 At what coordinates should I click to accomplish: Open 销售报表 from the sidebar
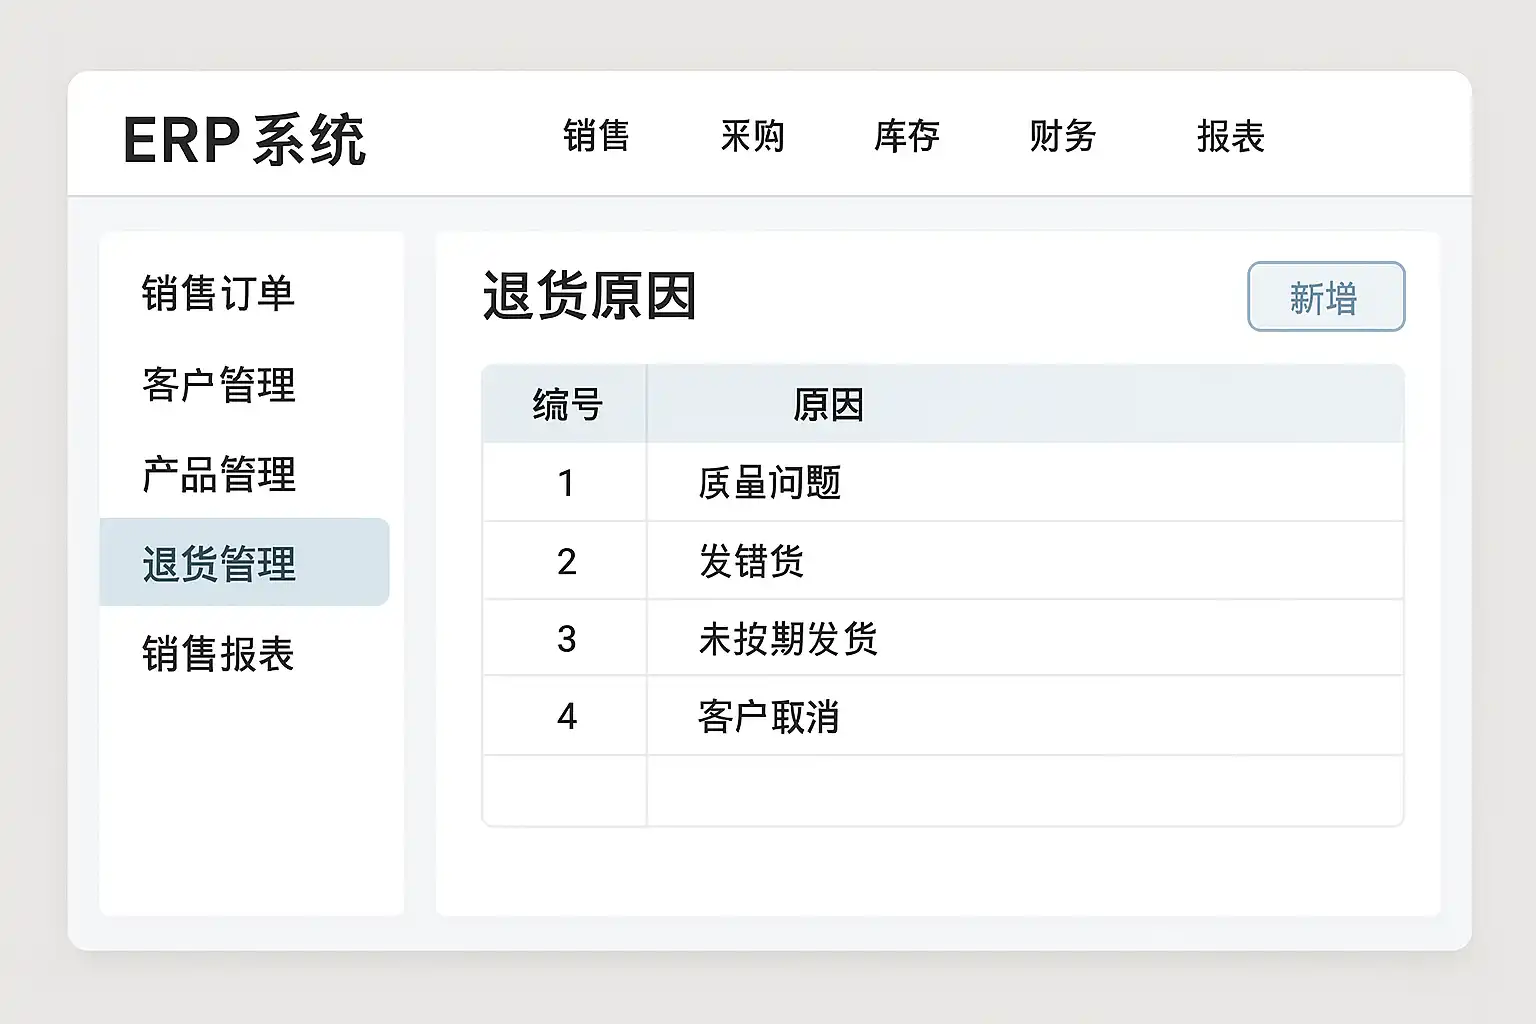tap(218, 654)
